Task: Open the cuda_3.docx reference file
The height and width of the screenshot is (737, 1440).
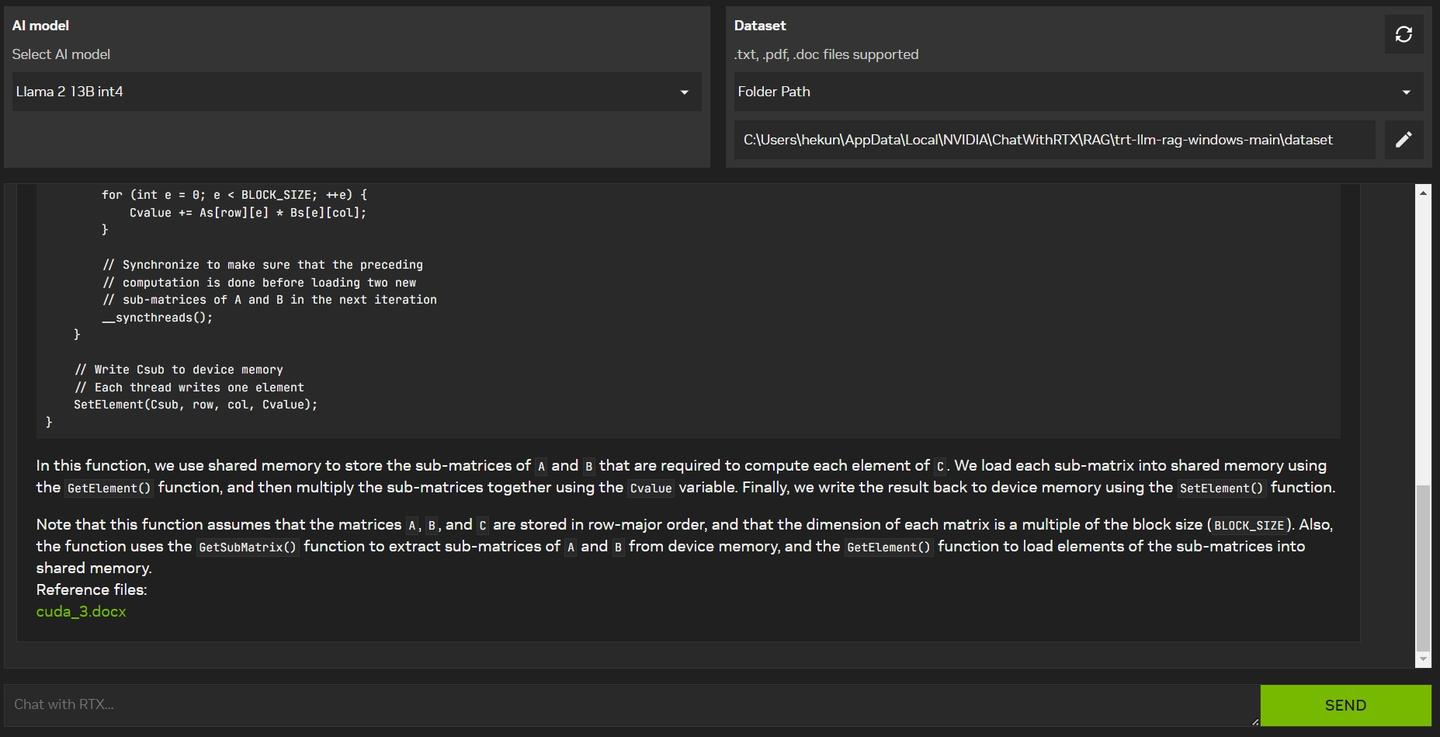Action: pos(81,611)
